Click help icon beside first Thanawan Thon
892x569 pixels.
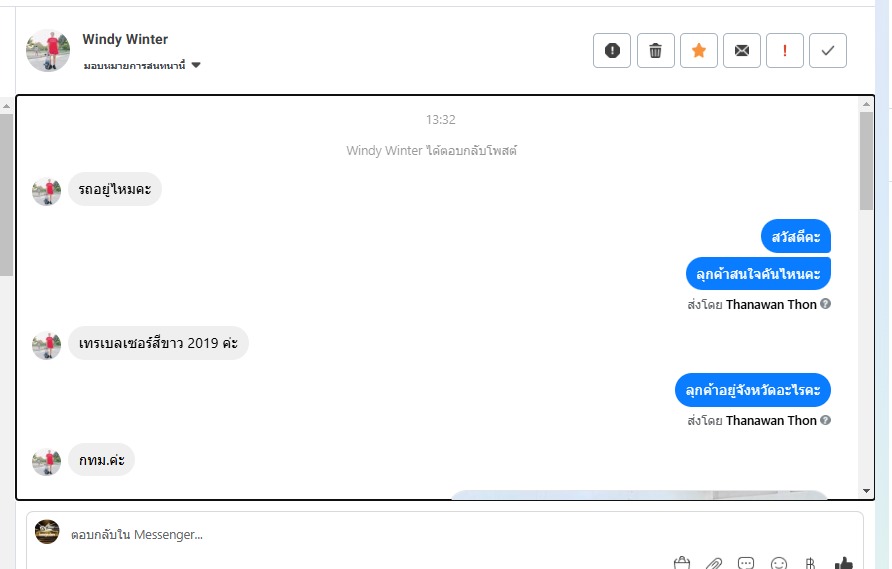pyautogui.click(x=825, y=304)
